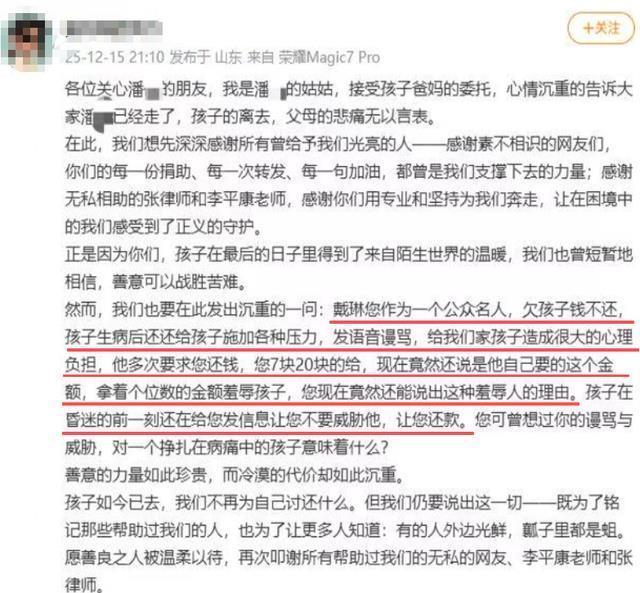640x593 pixels.
Task: Click the final line 律师。
Action: click(83, 584)
